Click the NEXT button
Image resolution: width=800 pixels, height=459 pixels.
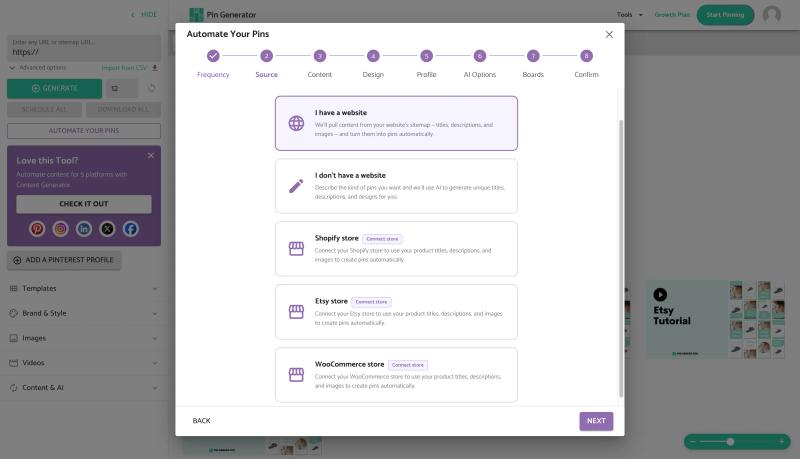[596, 421]
